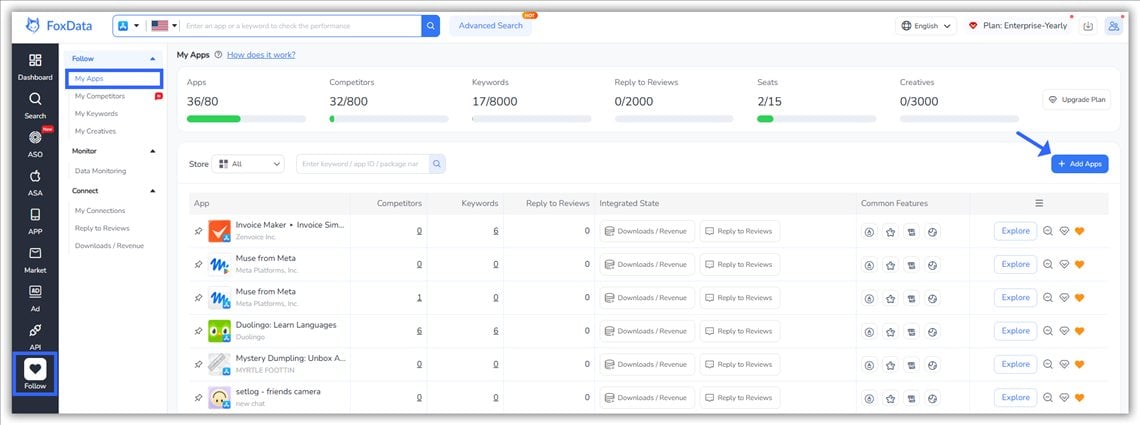The height and width of the screenshot is (425, 1140).
Task: Click the download icon in the header
Action: tap(1088, 25)
